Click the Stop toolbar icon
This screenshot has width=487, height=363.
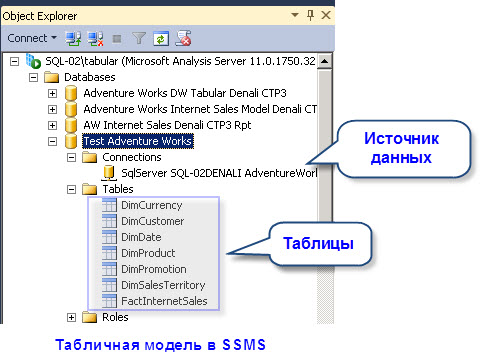pos(117,39)
